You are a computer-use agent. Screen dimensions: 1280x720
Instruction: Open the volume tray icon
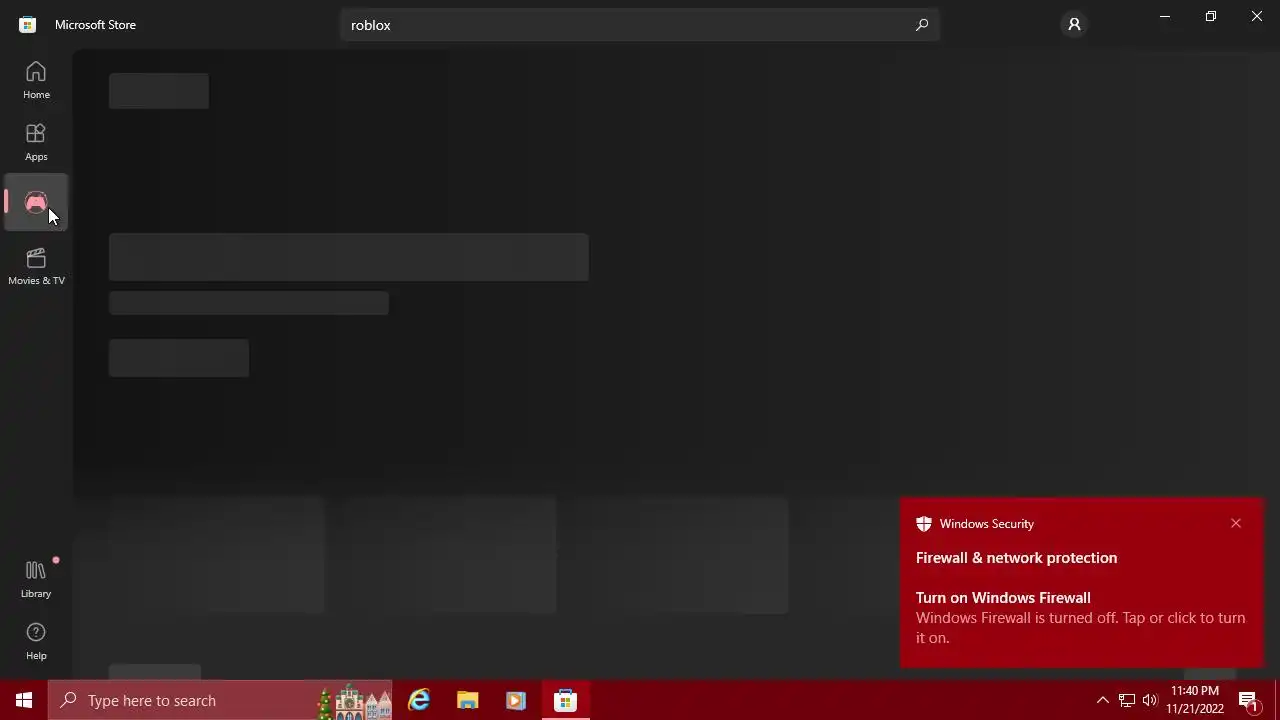pos(1150,700)
